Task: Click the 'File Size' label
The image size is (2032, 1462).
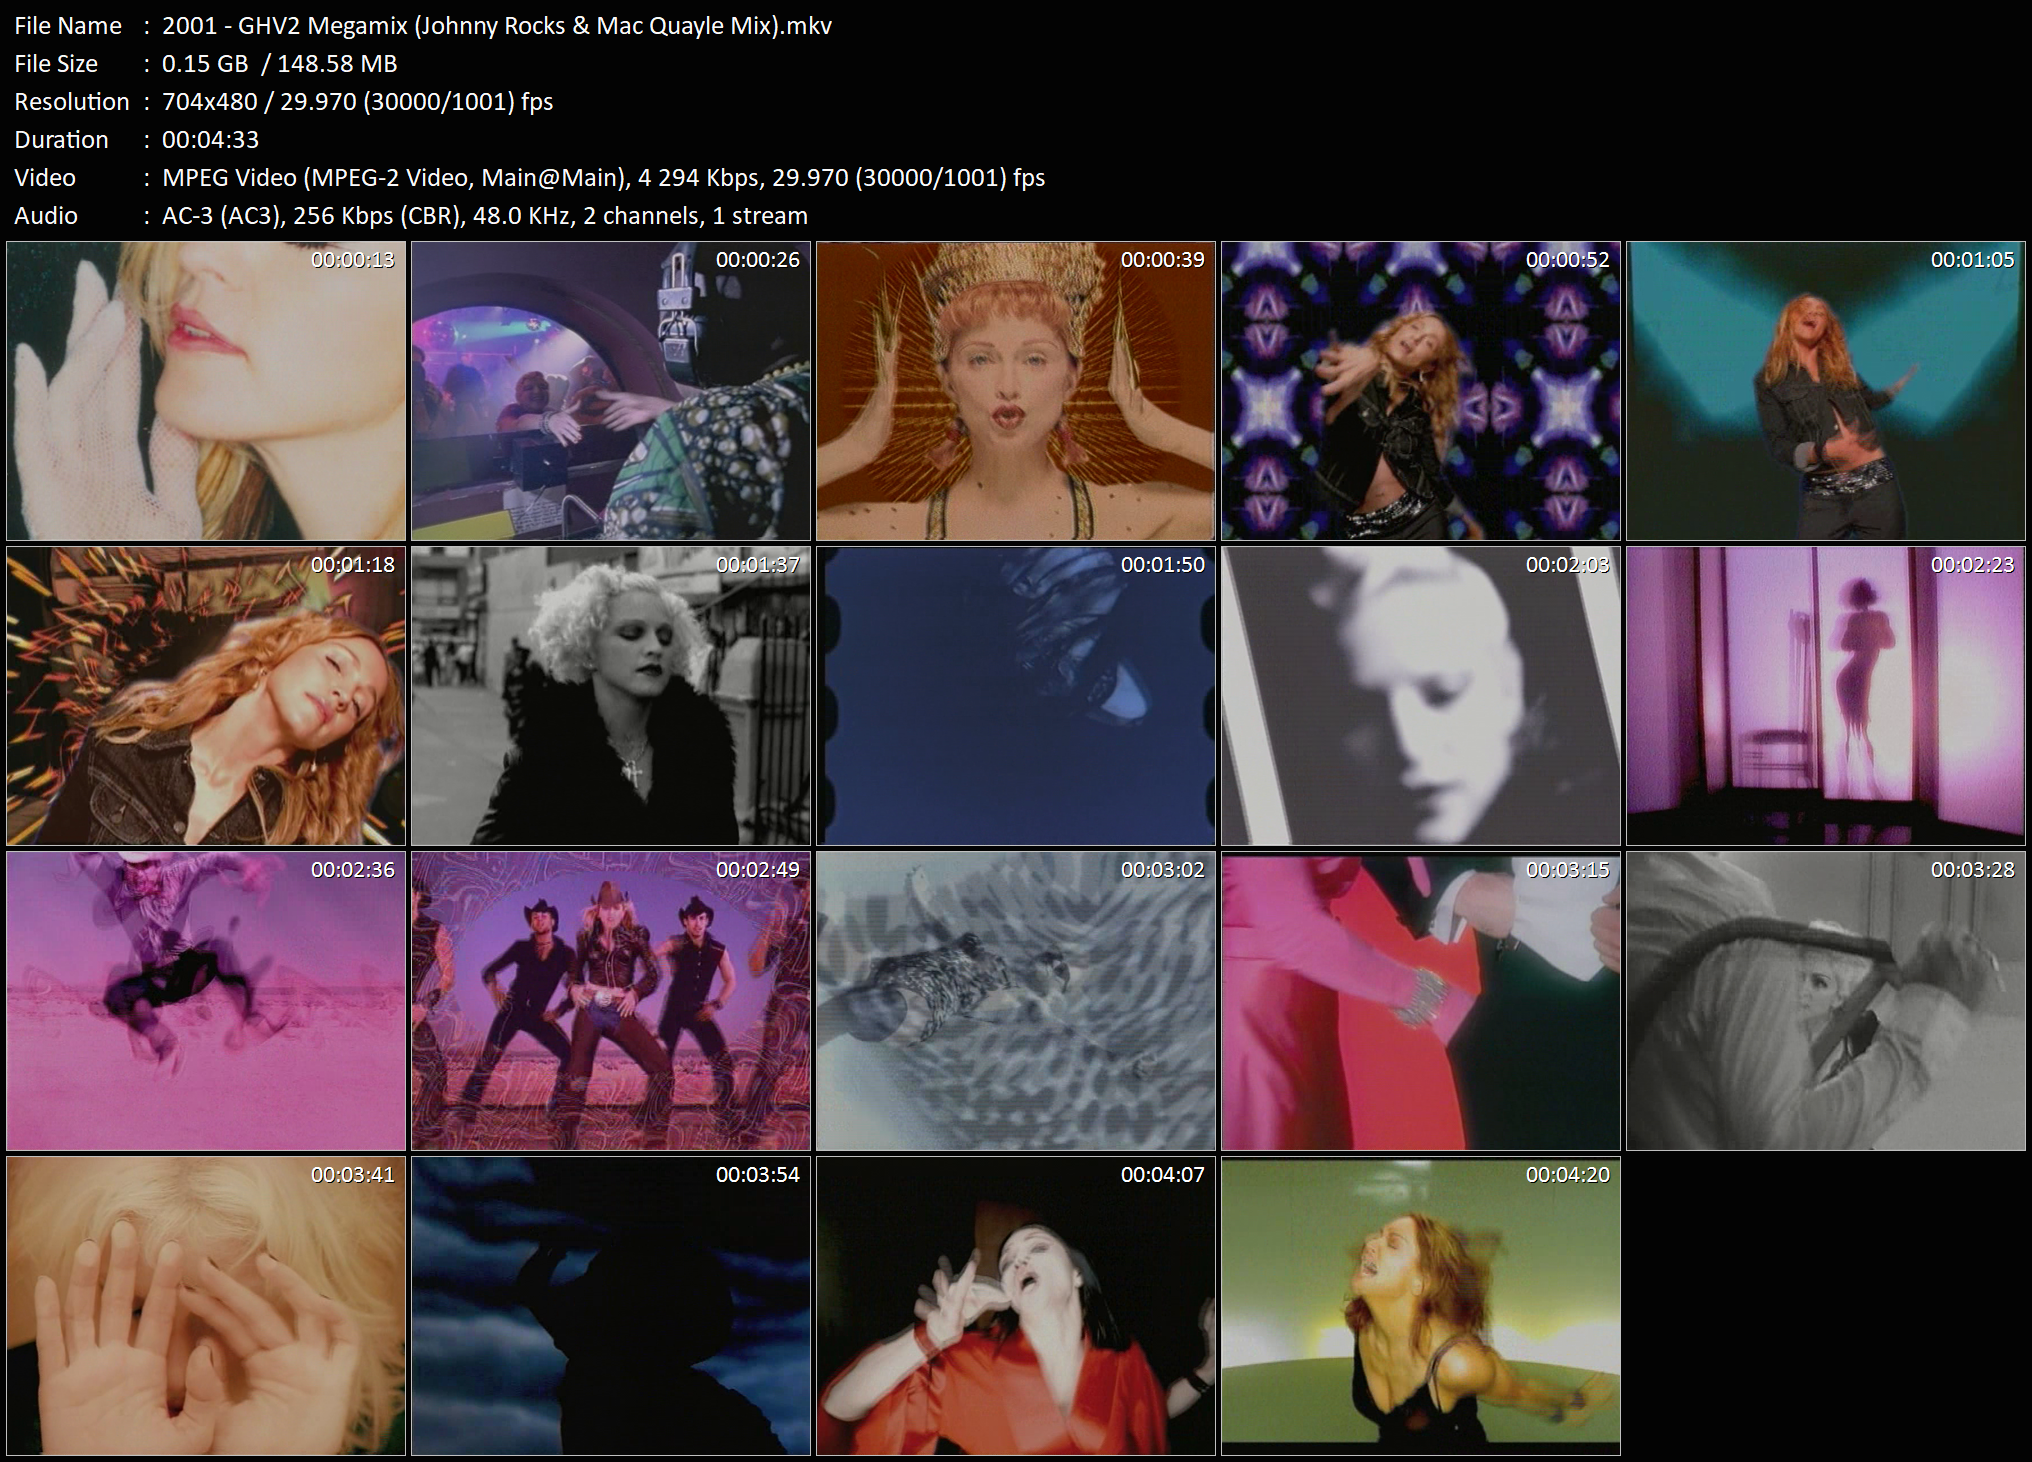Action: point(56,64)
